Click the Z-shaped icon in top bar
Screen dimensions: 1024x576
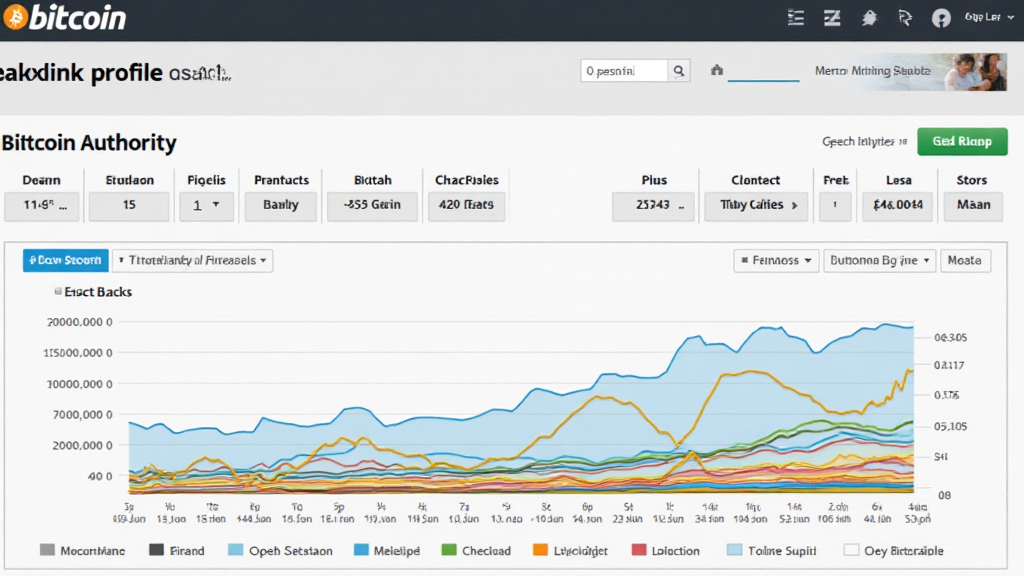click(x=831, y=18)
